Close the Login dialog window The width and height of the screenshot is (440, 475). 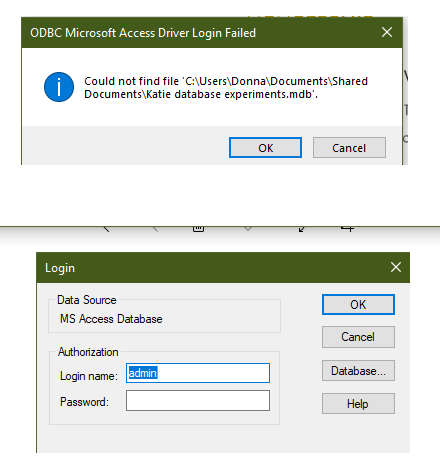point(396,267)
